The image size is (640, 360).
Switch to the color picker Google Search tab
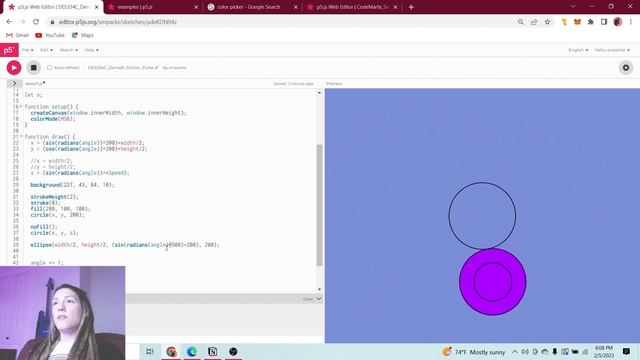(248, 7)
